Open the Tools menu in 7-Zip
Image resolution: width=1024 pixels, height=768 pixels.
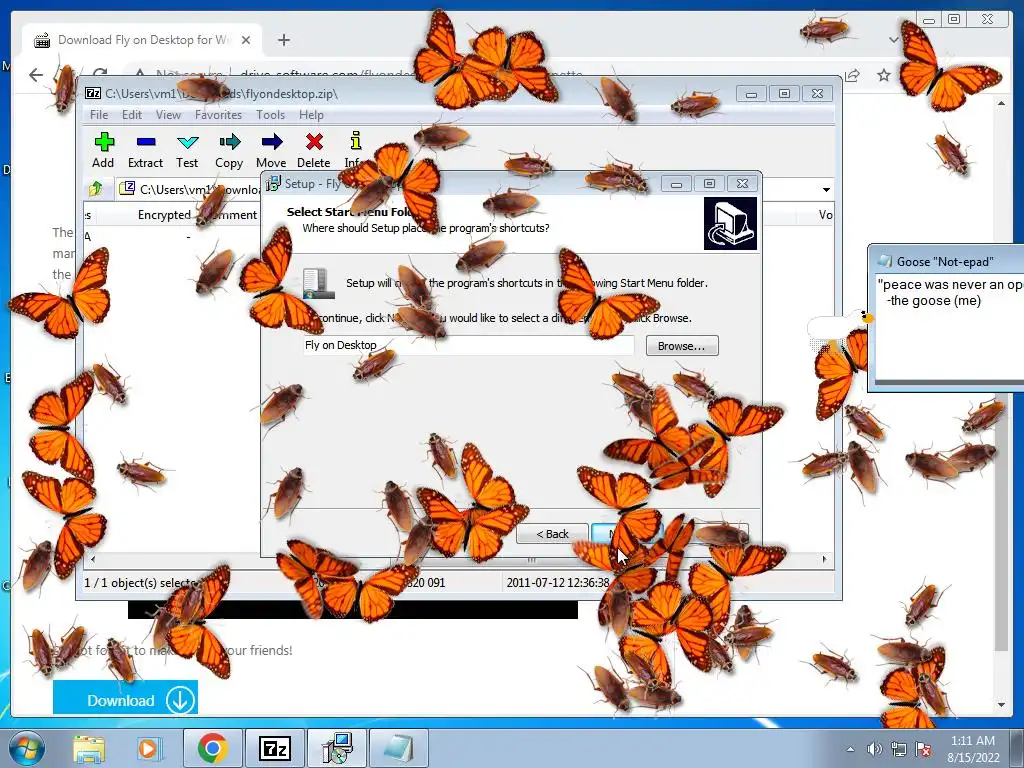[270, 115]
